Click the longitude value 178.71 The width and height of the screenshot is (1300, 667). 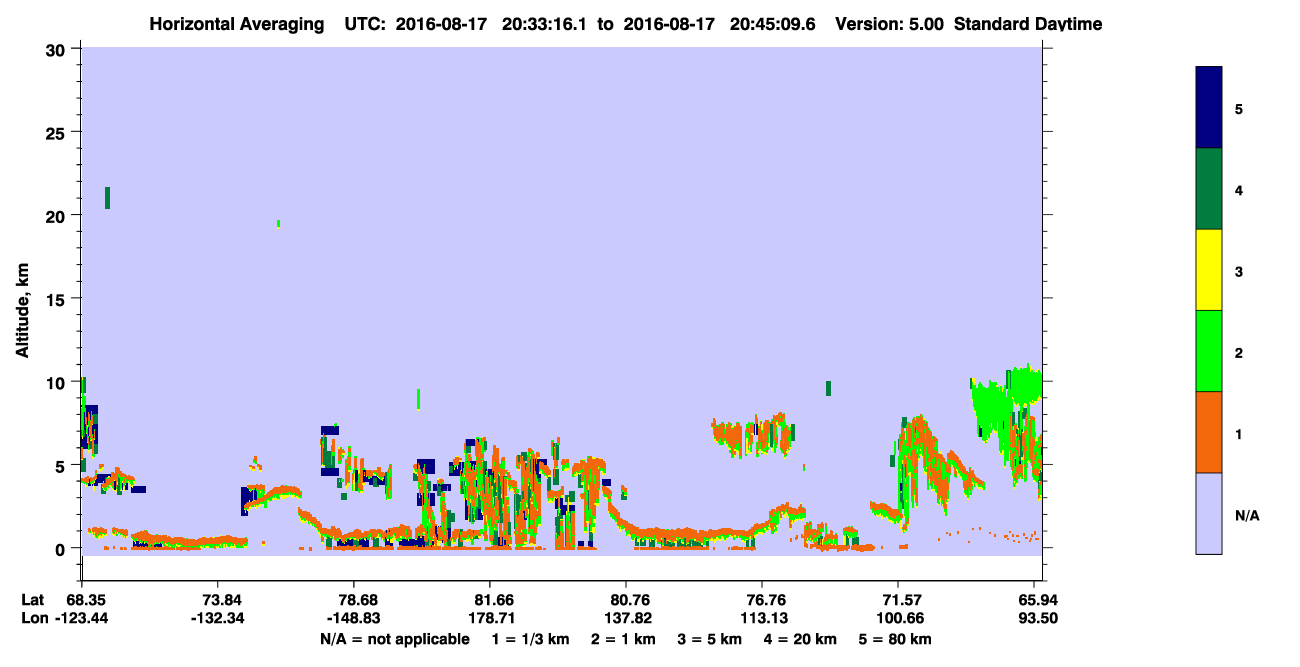coord(490,618)
